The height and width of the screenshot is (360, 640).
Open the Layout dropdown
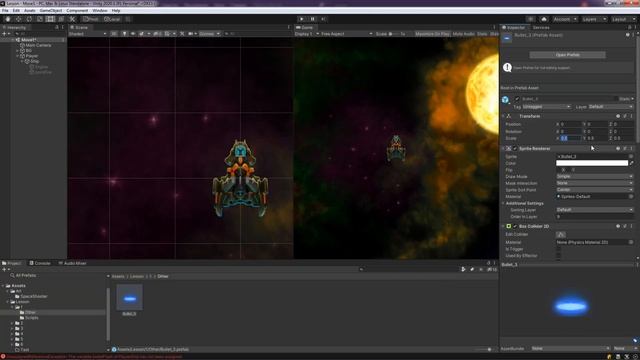pos(623,19)
